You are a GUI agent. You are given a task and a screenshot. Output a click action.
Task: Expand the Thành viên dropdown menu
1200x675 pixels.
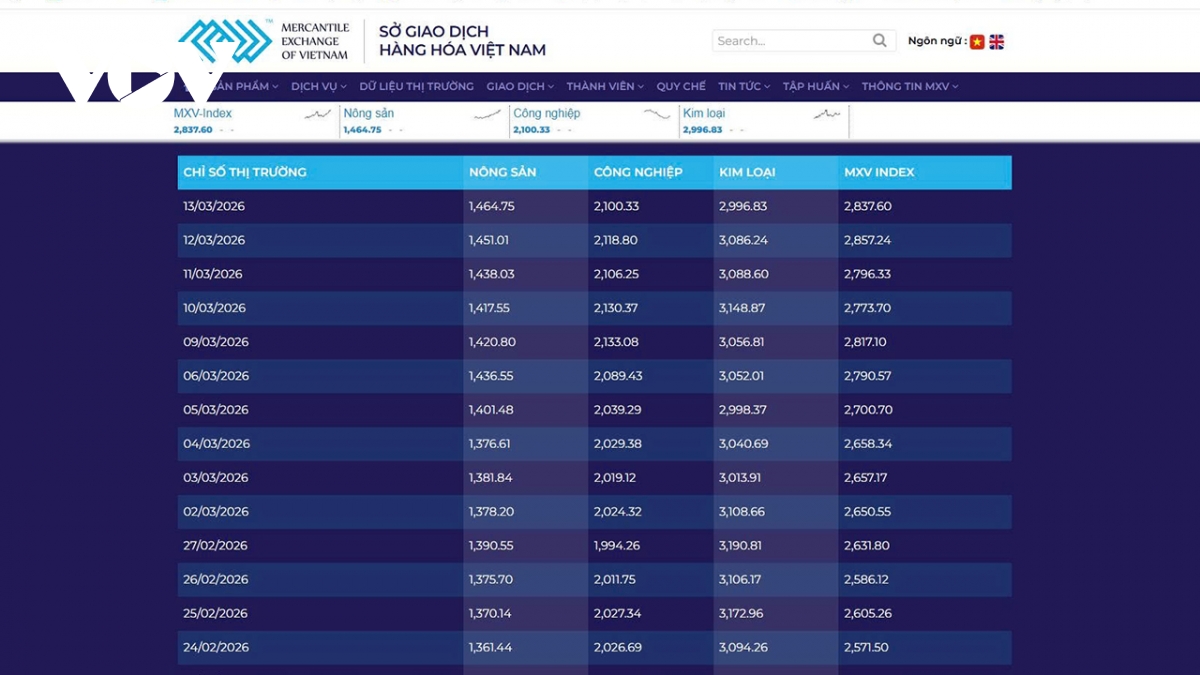(x=604, y=87)
